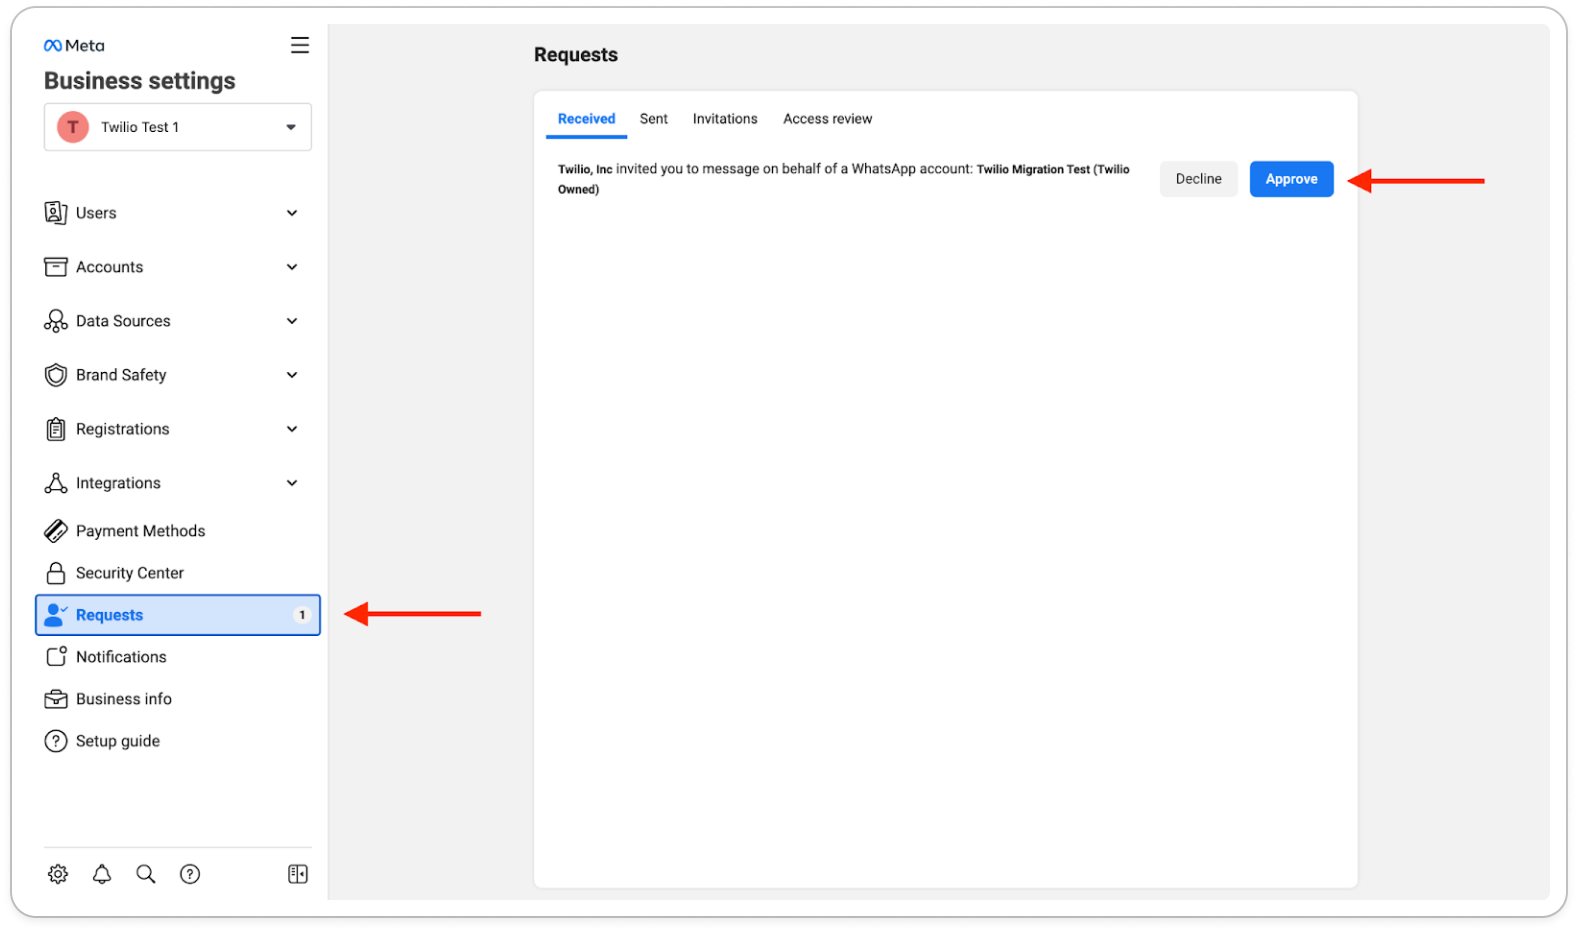Screen dimensions: 1578x932
Task: Open Security Center in the sidebar
Action: click(130, 573)
